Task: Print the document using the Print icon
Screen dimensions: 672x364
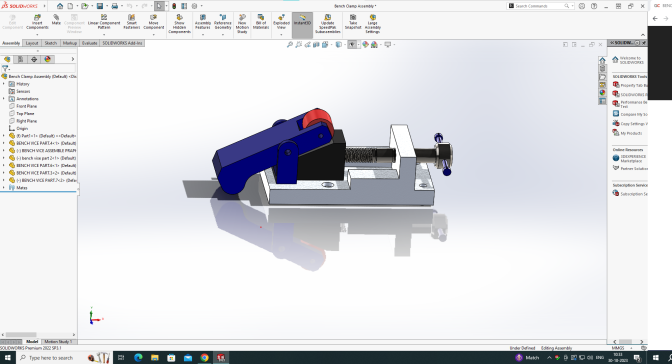Action: 114,6
